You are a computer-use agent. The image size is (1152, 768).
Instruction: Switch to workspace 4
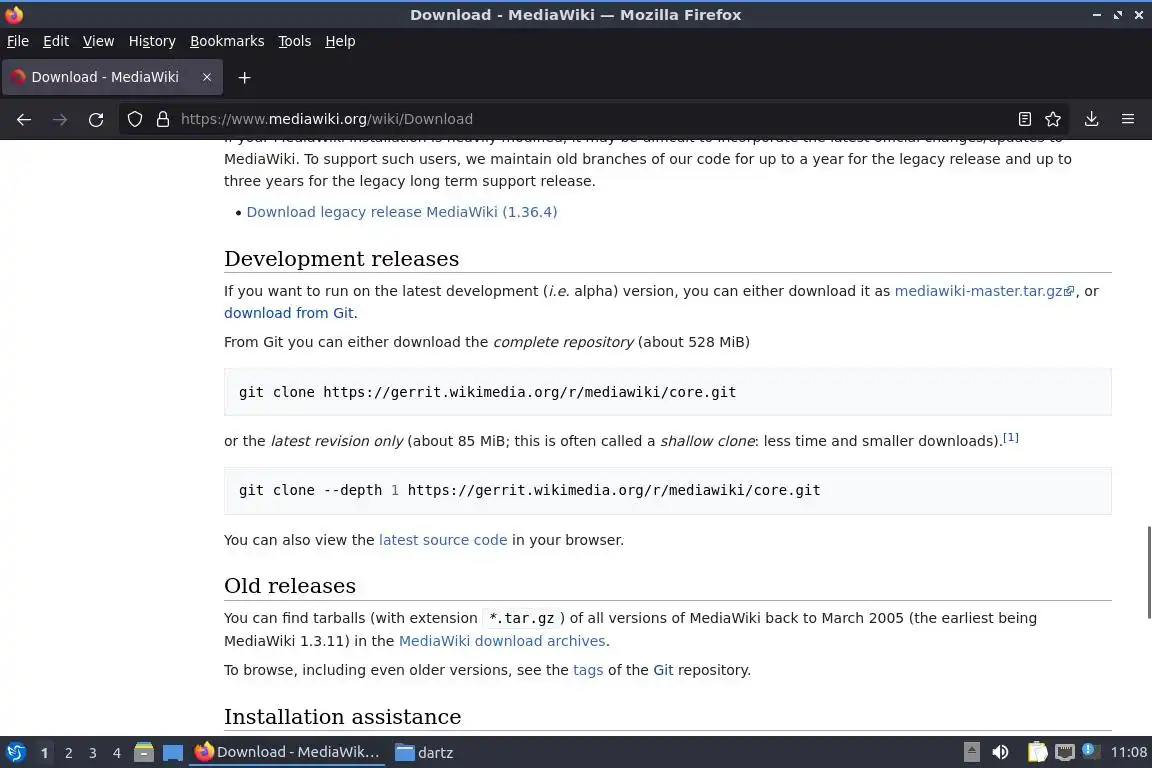tap(117, 753)
